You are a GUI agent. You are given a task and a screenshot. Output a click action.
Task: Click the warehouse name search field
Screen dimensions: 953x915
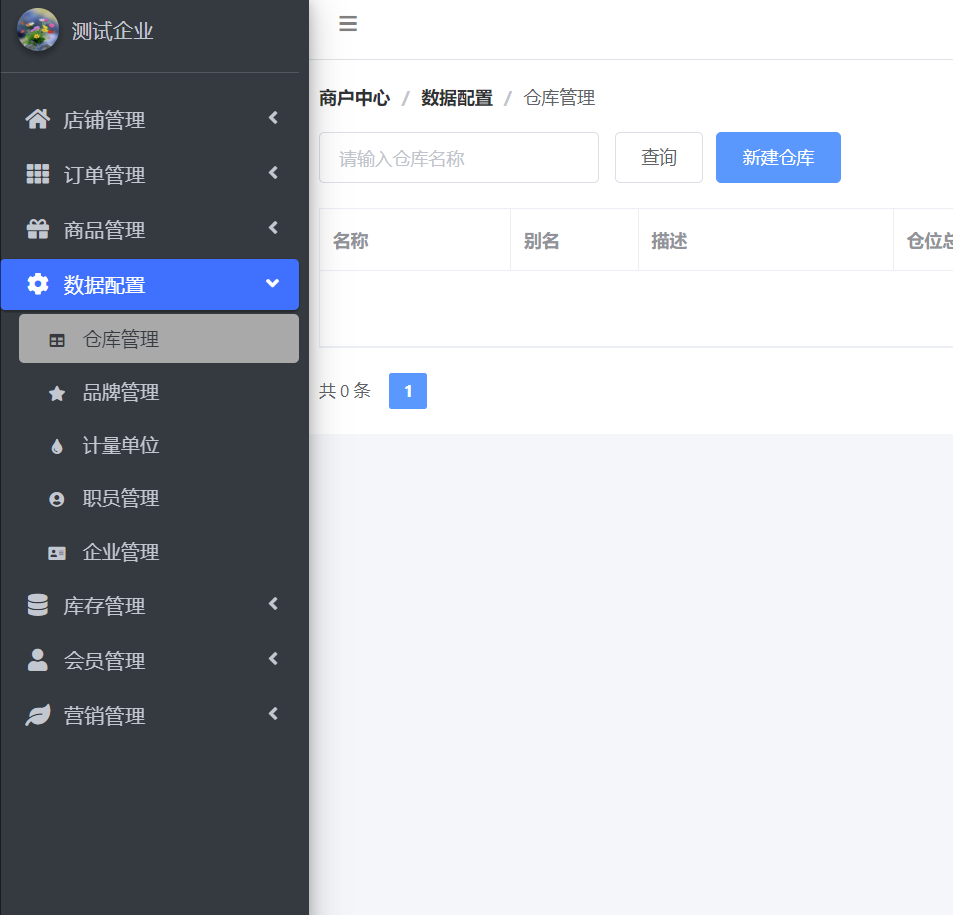coord(458,158)
